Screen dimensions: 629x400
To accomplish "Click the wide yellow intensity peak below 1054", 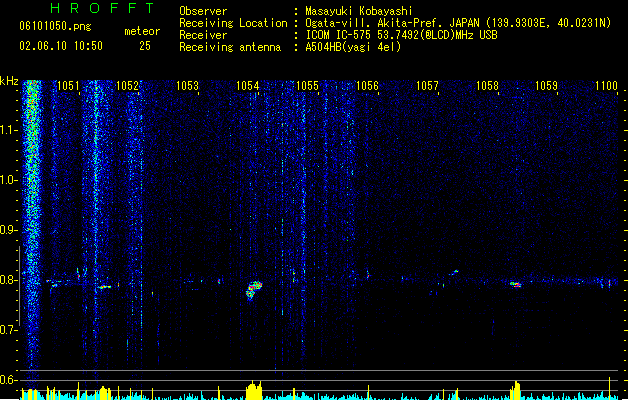I will pos(254,391).
